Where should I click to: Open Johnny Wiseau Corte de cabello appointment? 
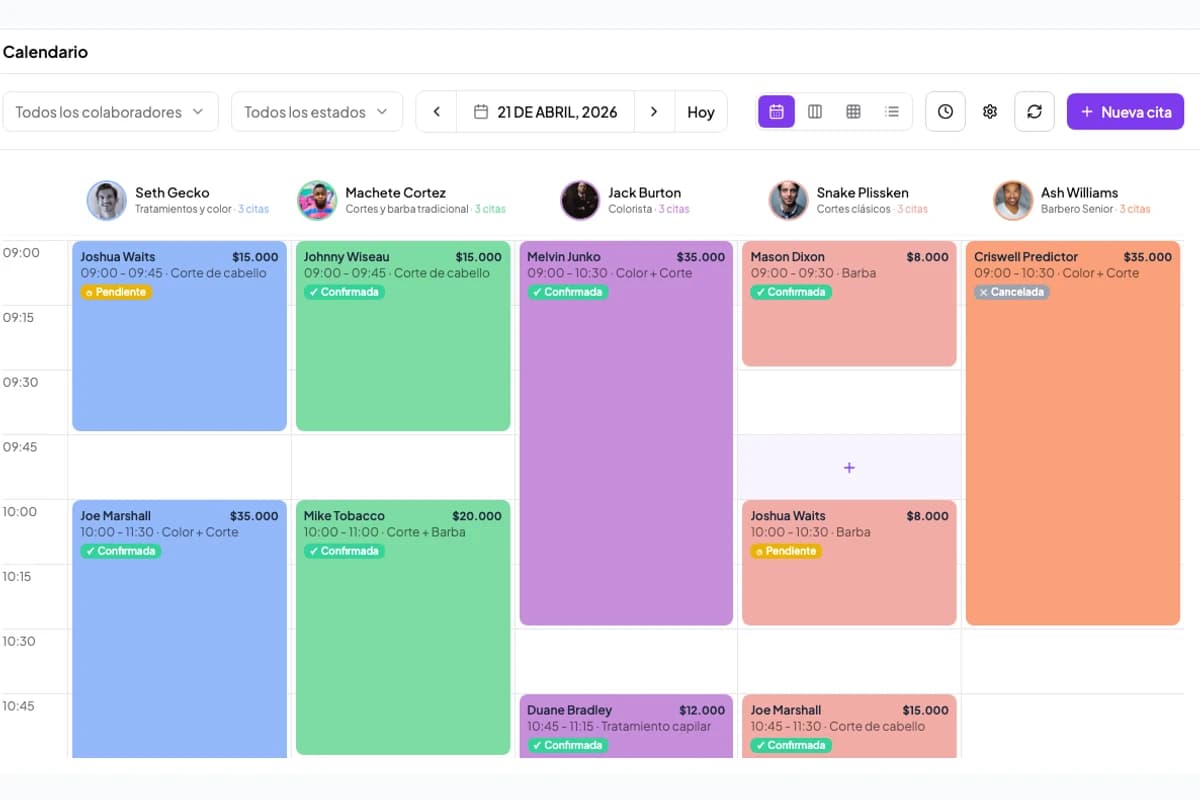pos(403,336)
